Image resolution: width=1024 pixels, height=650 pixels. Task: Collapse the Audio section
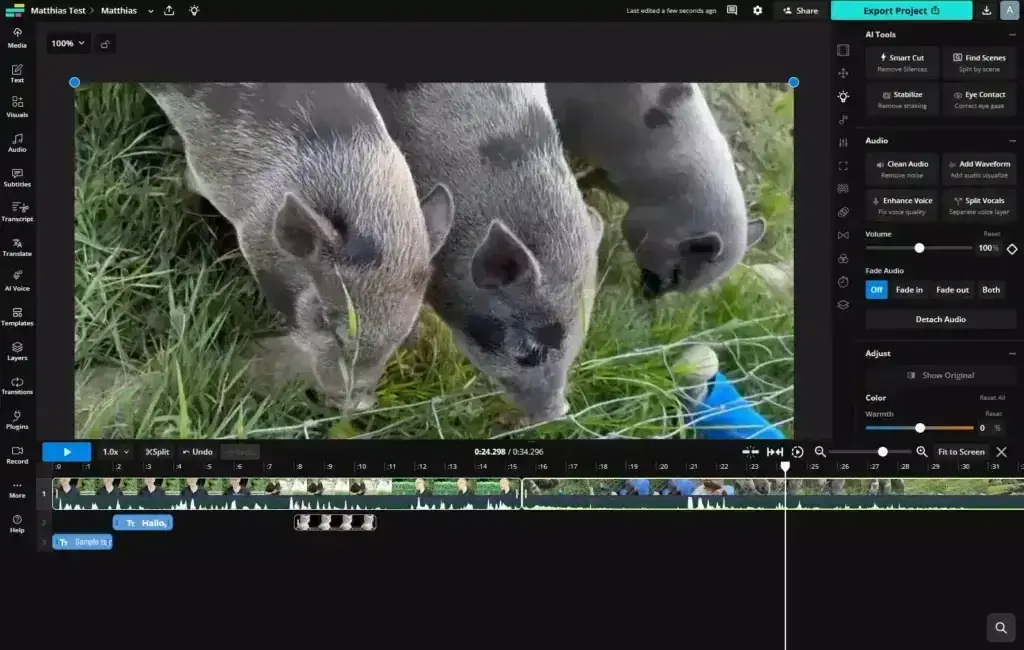click(x=1012, y=141)
